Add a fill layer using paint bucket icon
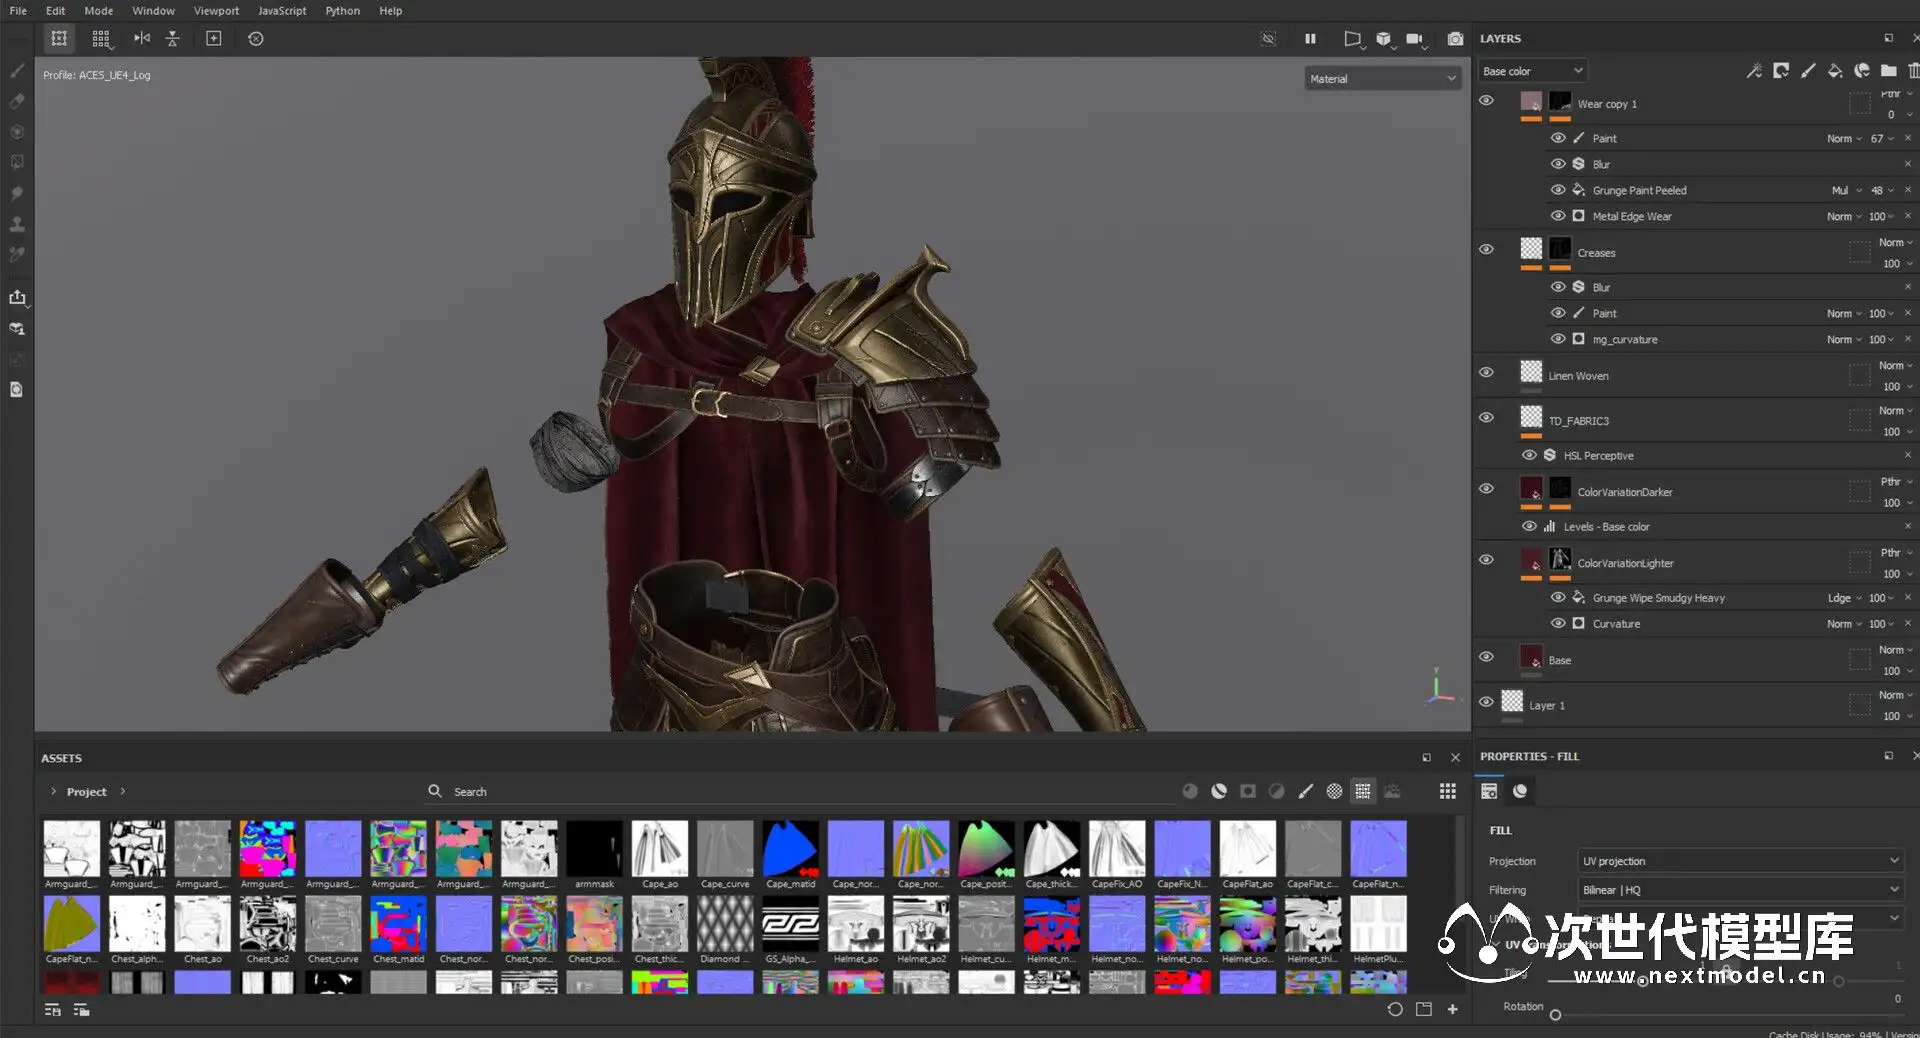This screenshot has height=1038, width=1920. click(1835, 71)
